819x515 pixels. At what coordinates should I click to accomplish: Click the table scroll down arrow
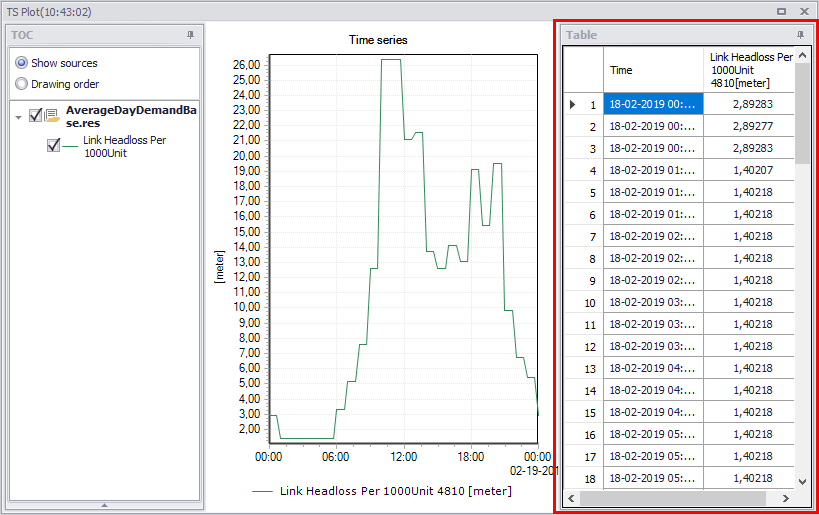coord(803,482)
